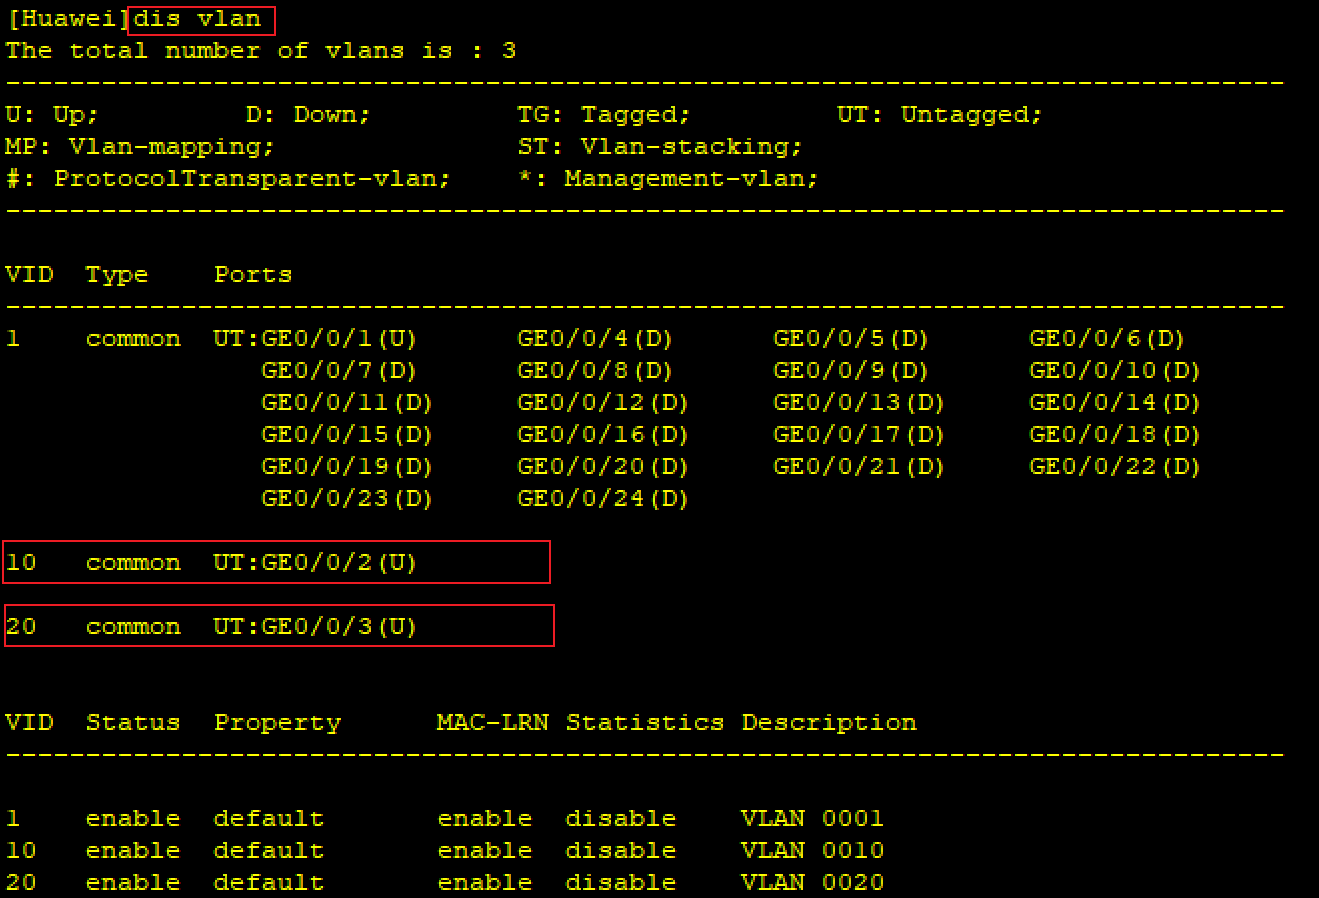
Task: Click description 'VLAN 0001'
Action: [812, 819]
